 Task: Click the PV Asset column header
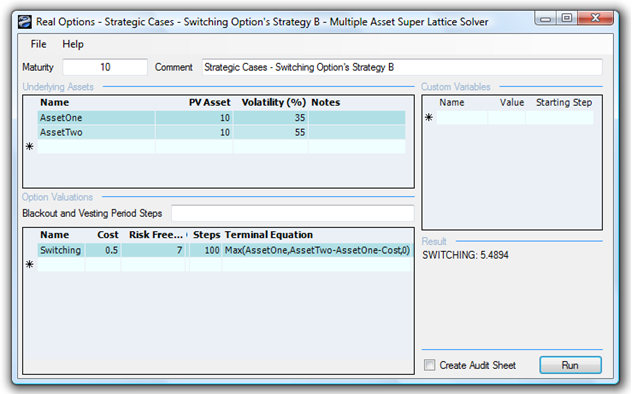[210, 102]
